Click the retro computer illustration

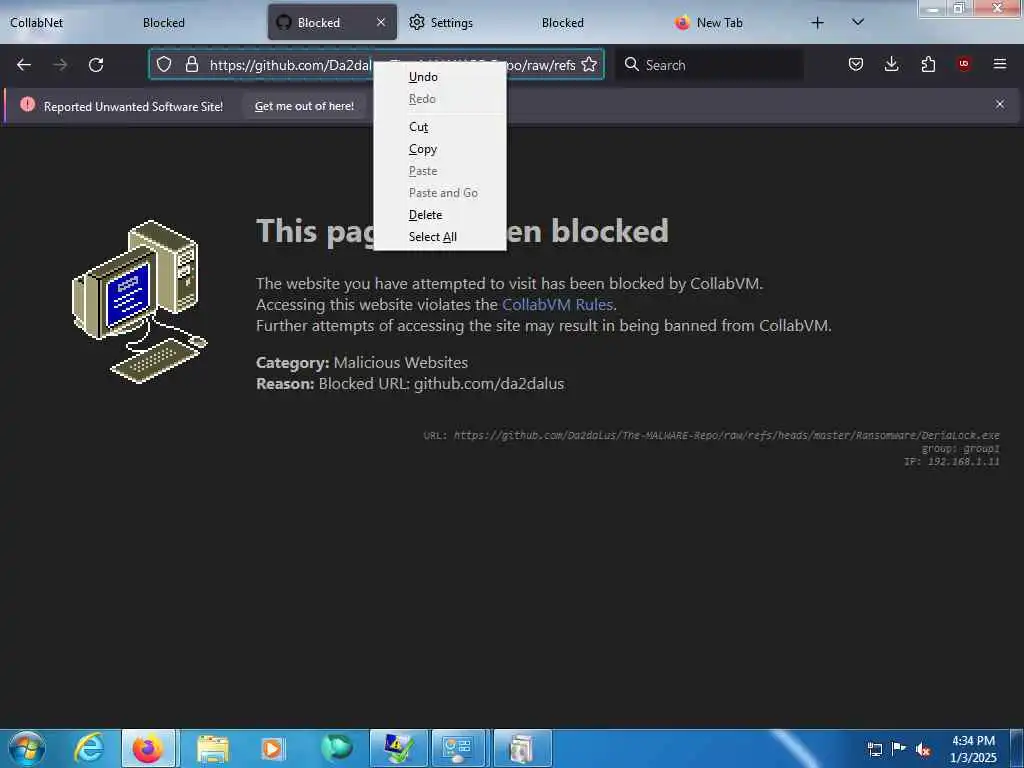[139, 302]
